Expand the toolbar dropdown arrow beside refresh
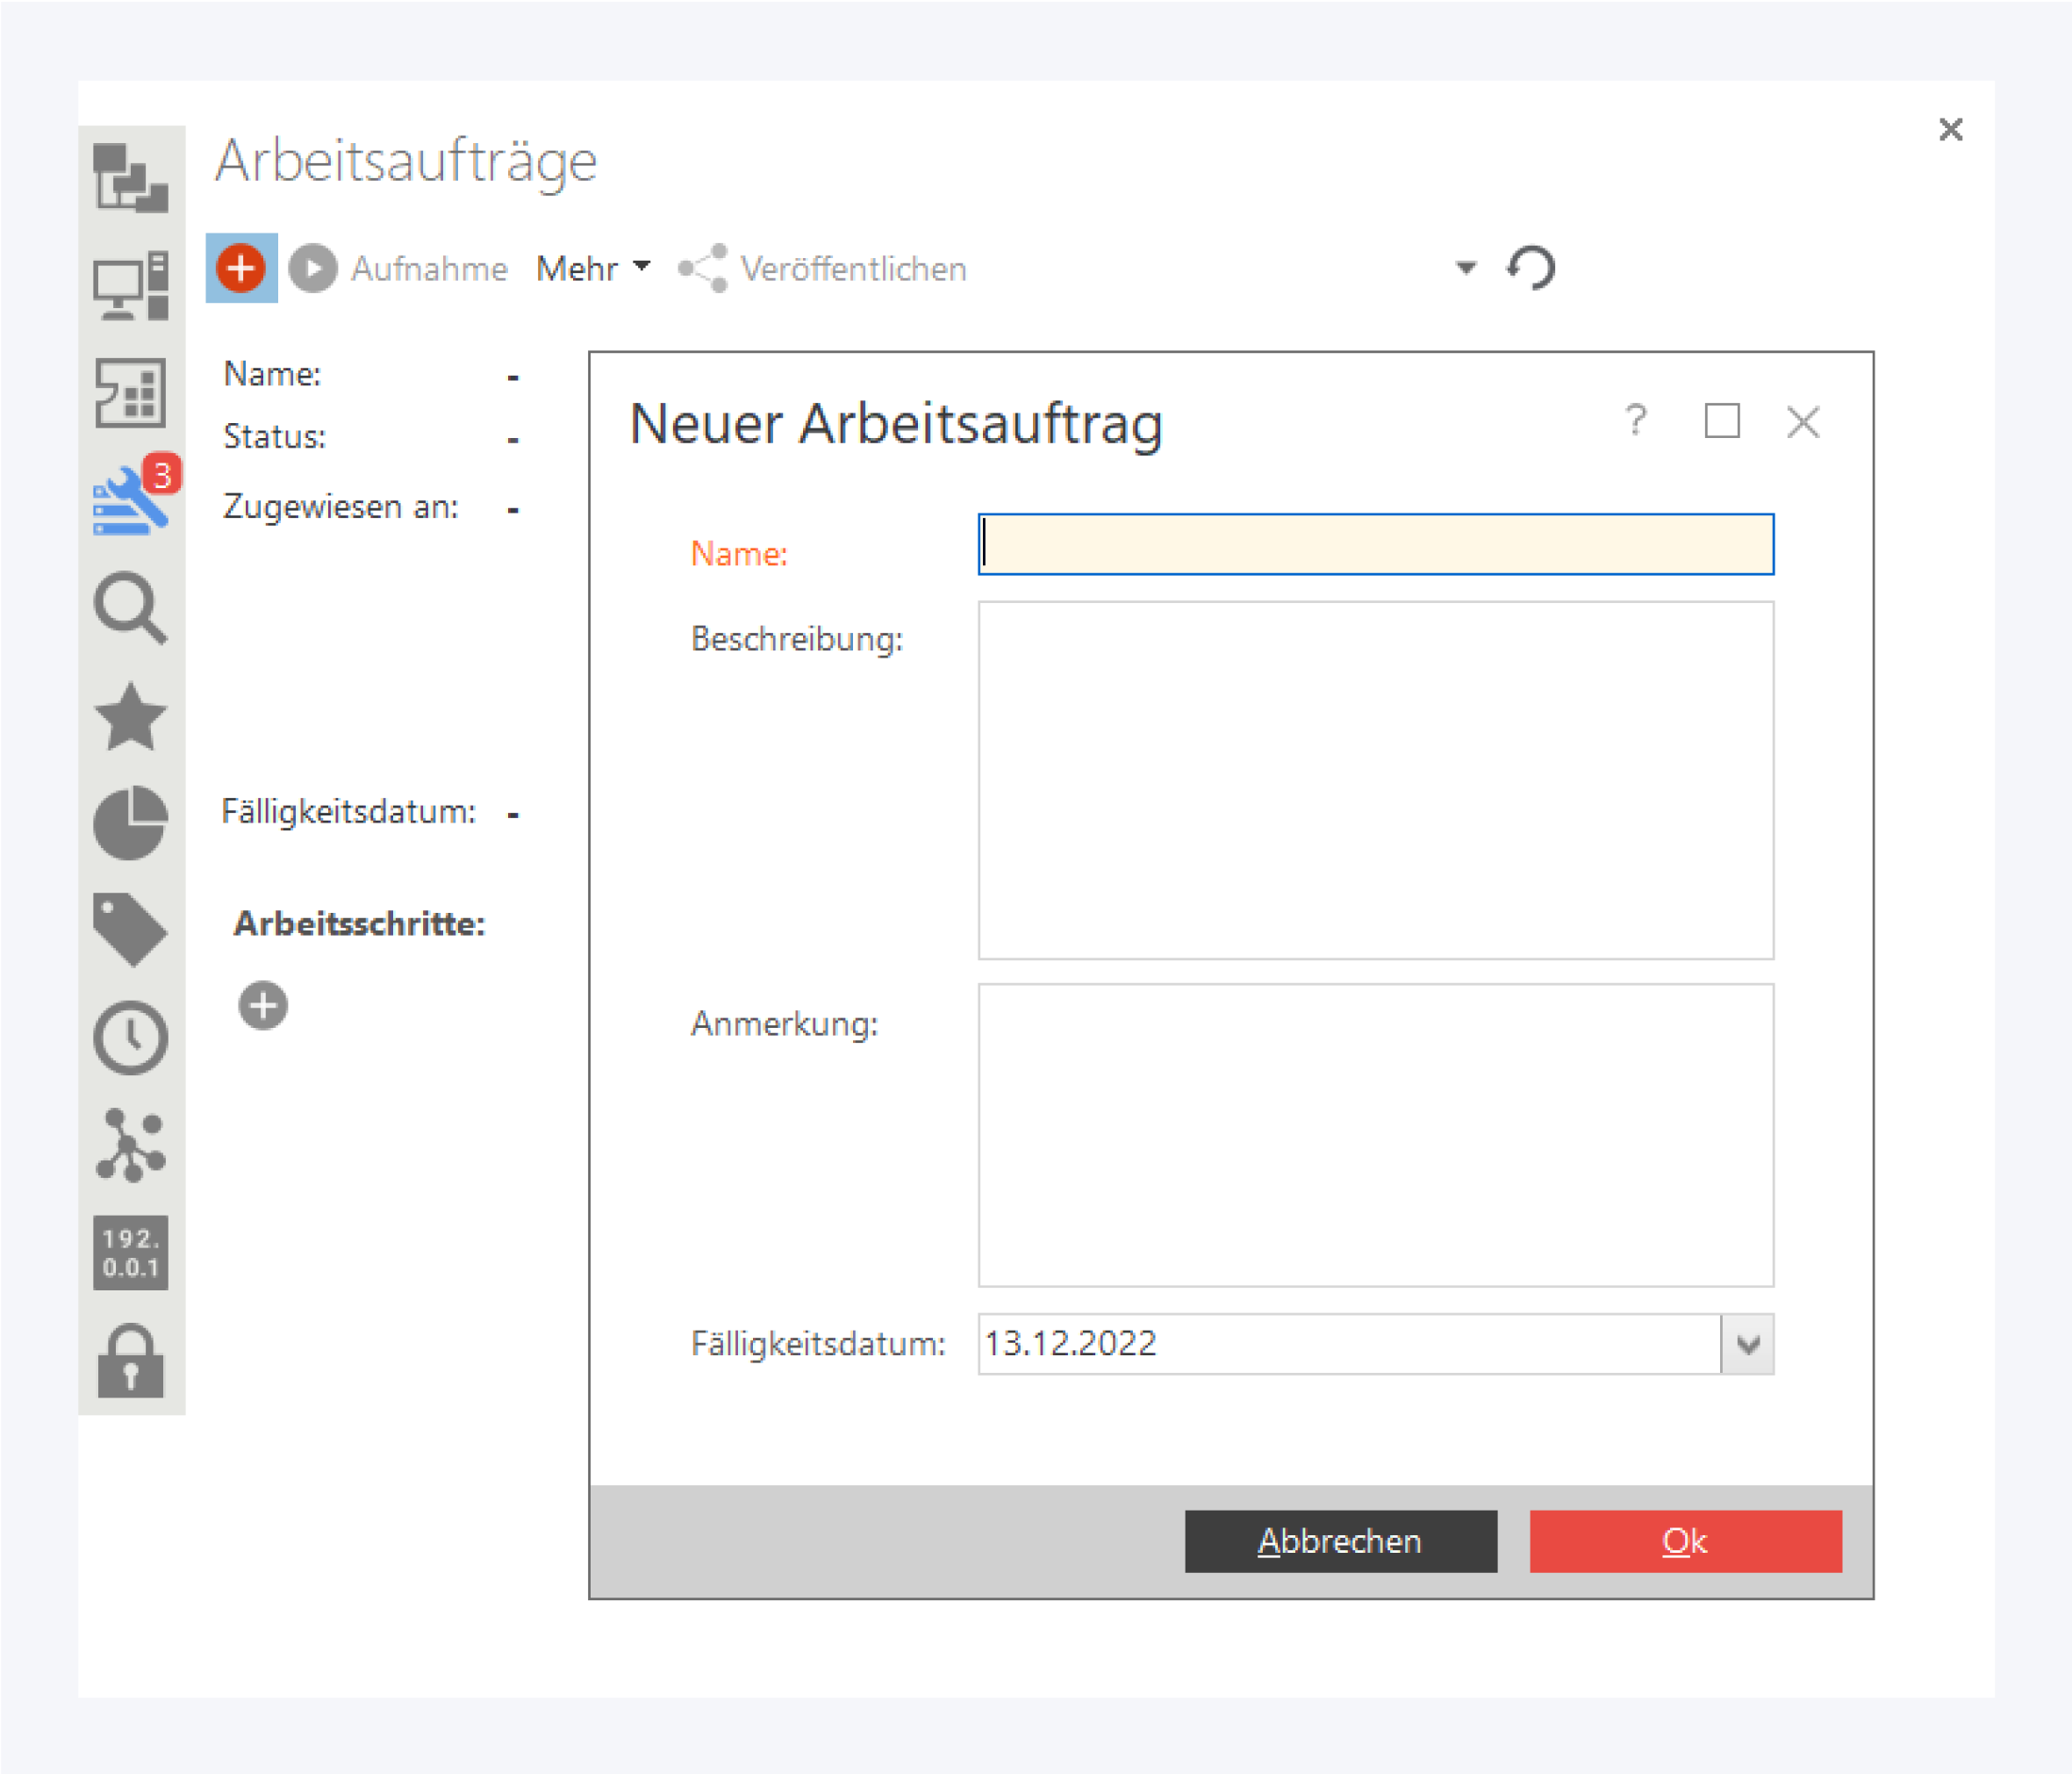2072x1774 pixels. (x=1465, y=268)
